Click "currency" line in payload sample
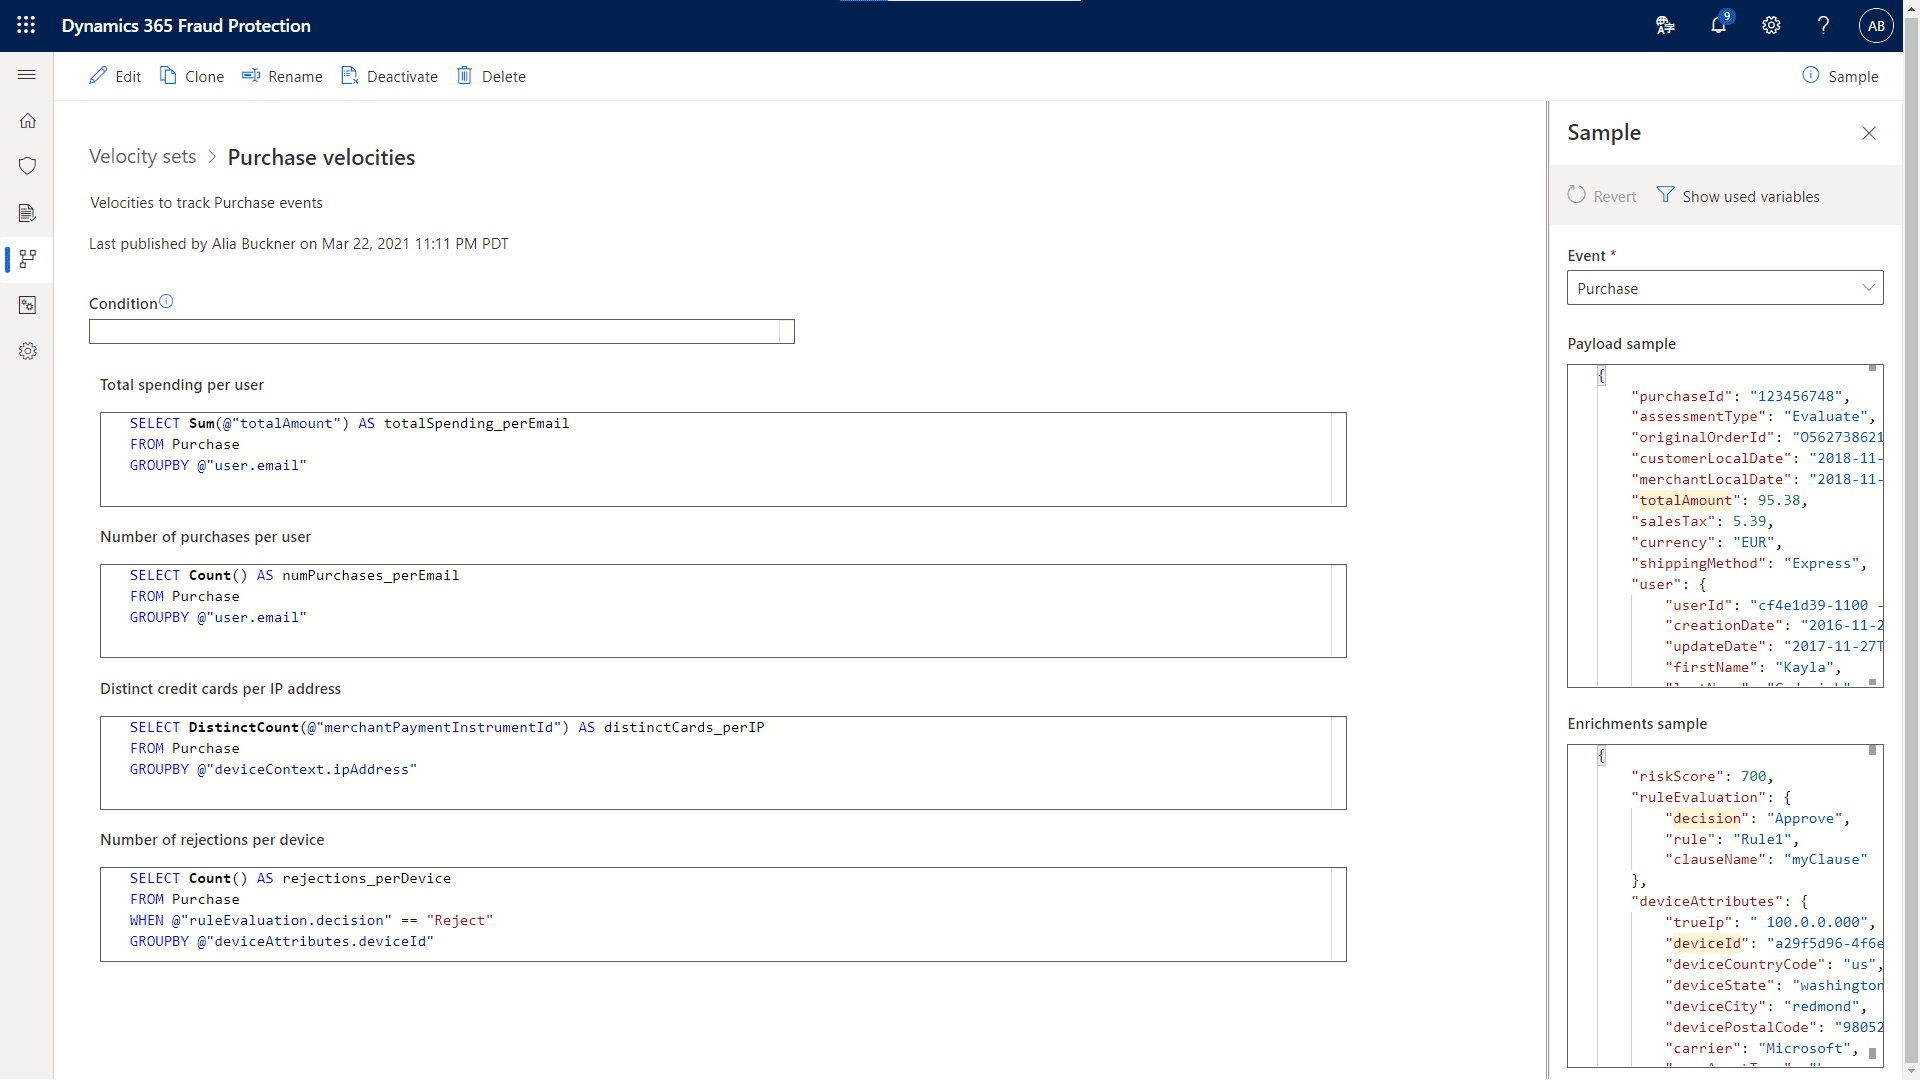Viewport: 1920px width, 1080px height. coord(1706,542)
